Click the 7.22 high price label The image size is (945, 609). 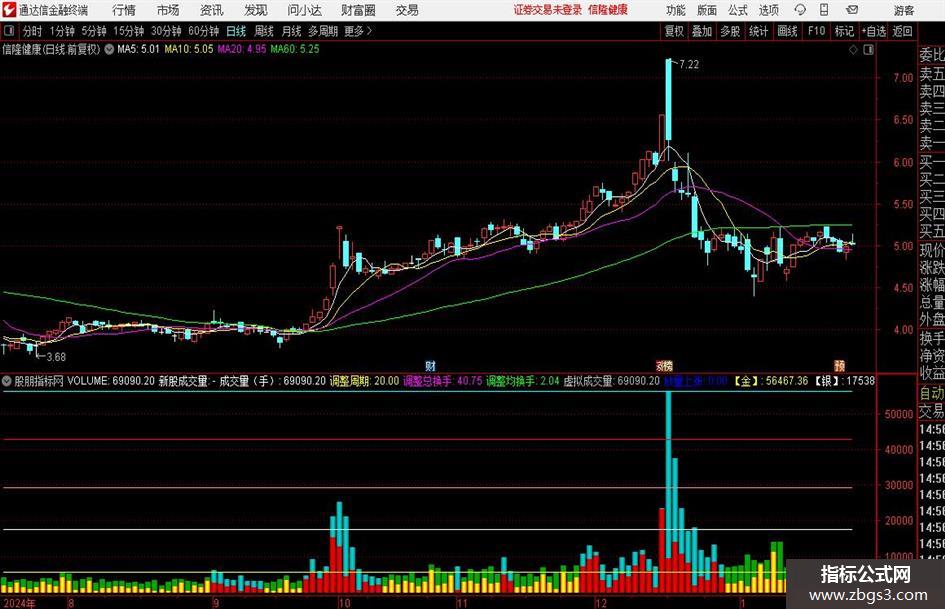[x=689, y=65]
